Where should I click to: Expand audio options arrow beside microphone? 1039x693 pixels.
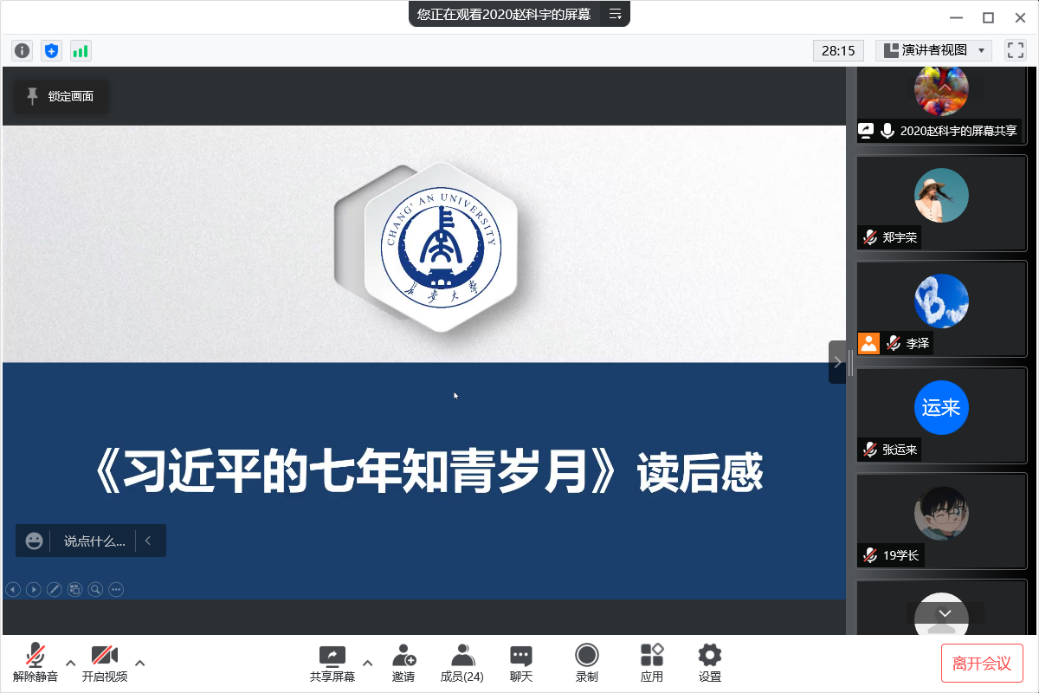pyautogui.click(x=70, y=662)
